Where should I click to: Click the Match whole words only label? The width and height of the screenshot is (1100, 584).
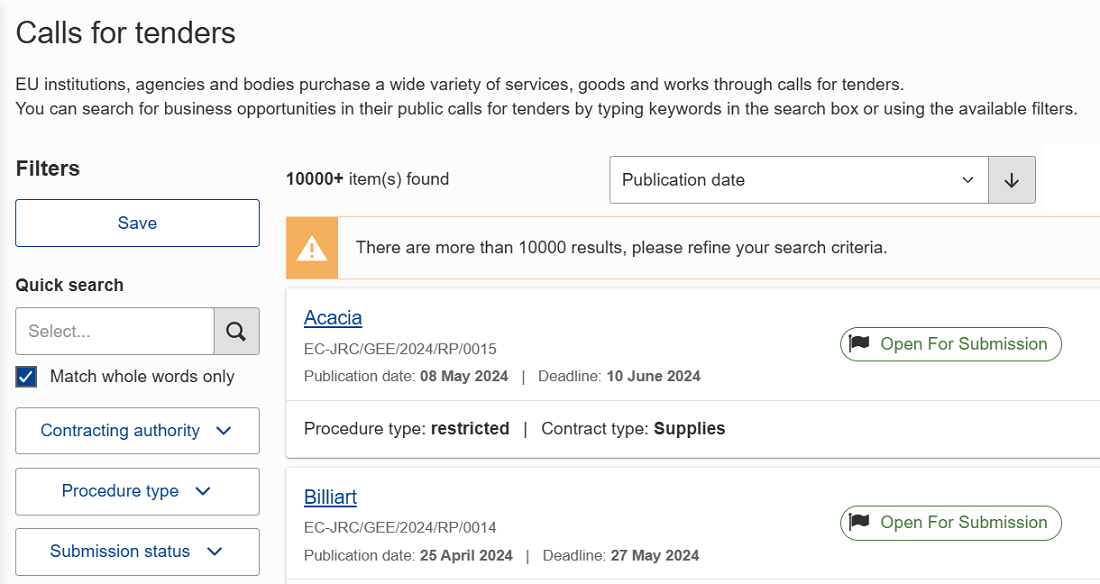pos(142,377)
